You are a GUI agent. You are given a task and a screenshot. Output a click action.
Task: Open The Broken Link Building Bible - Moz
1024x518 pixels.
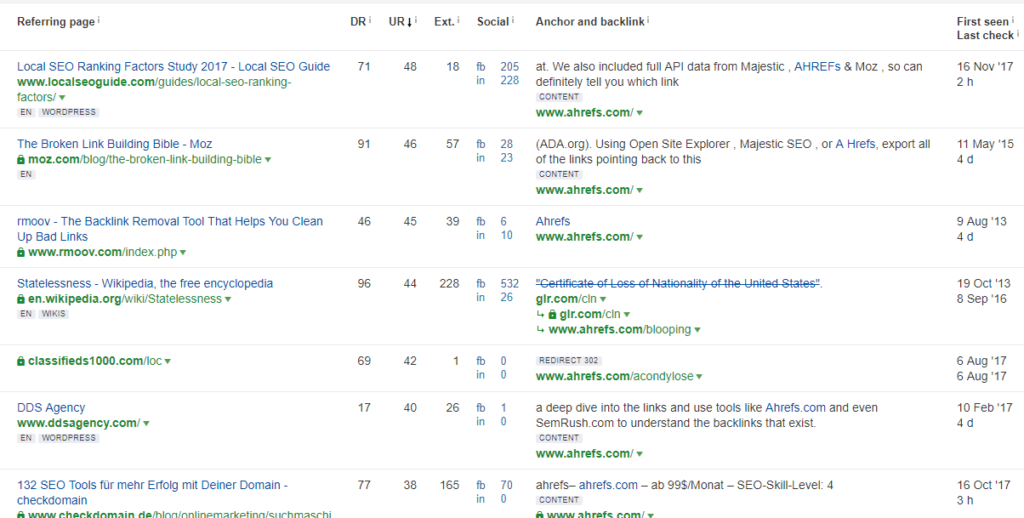pyautogui.click(x=114, y=144)
